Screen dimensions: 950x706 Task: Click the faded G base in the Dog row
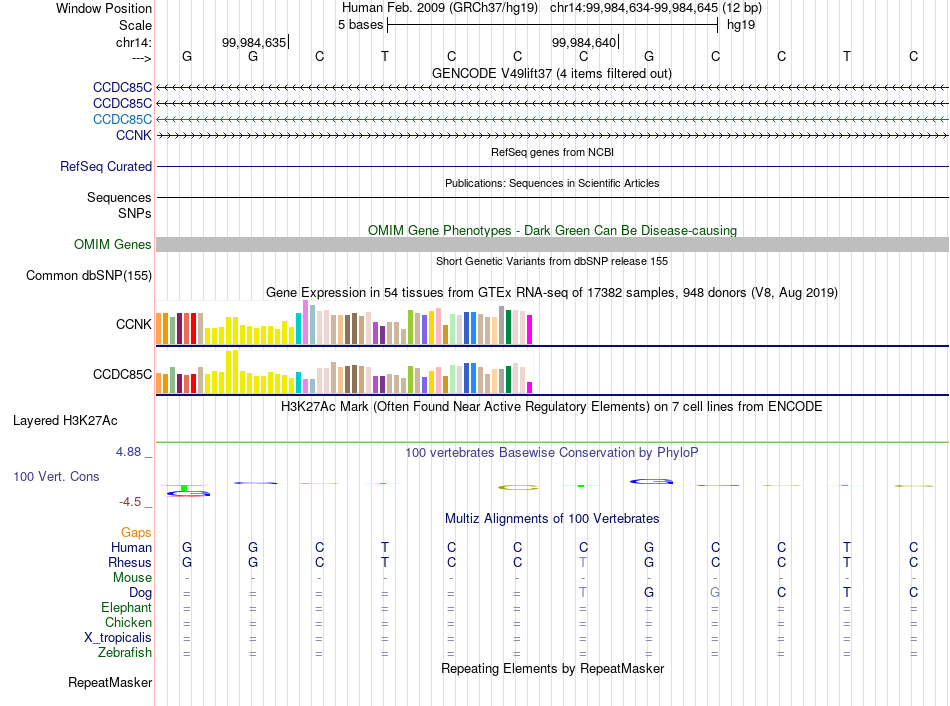click(715, 592)
